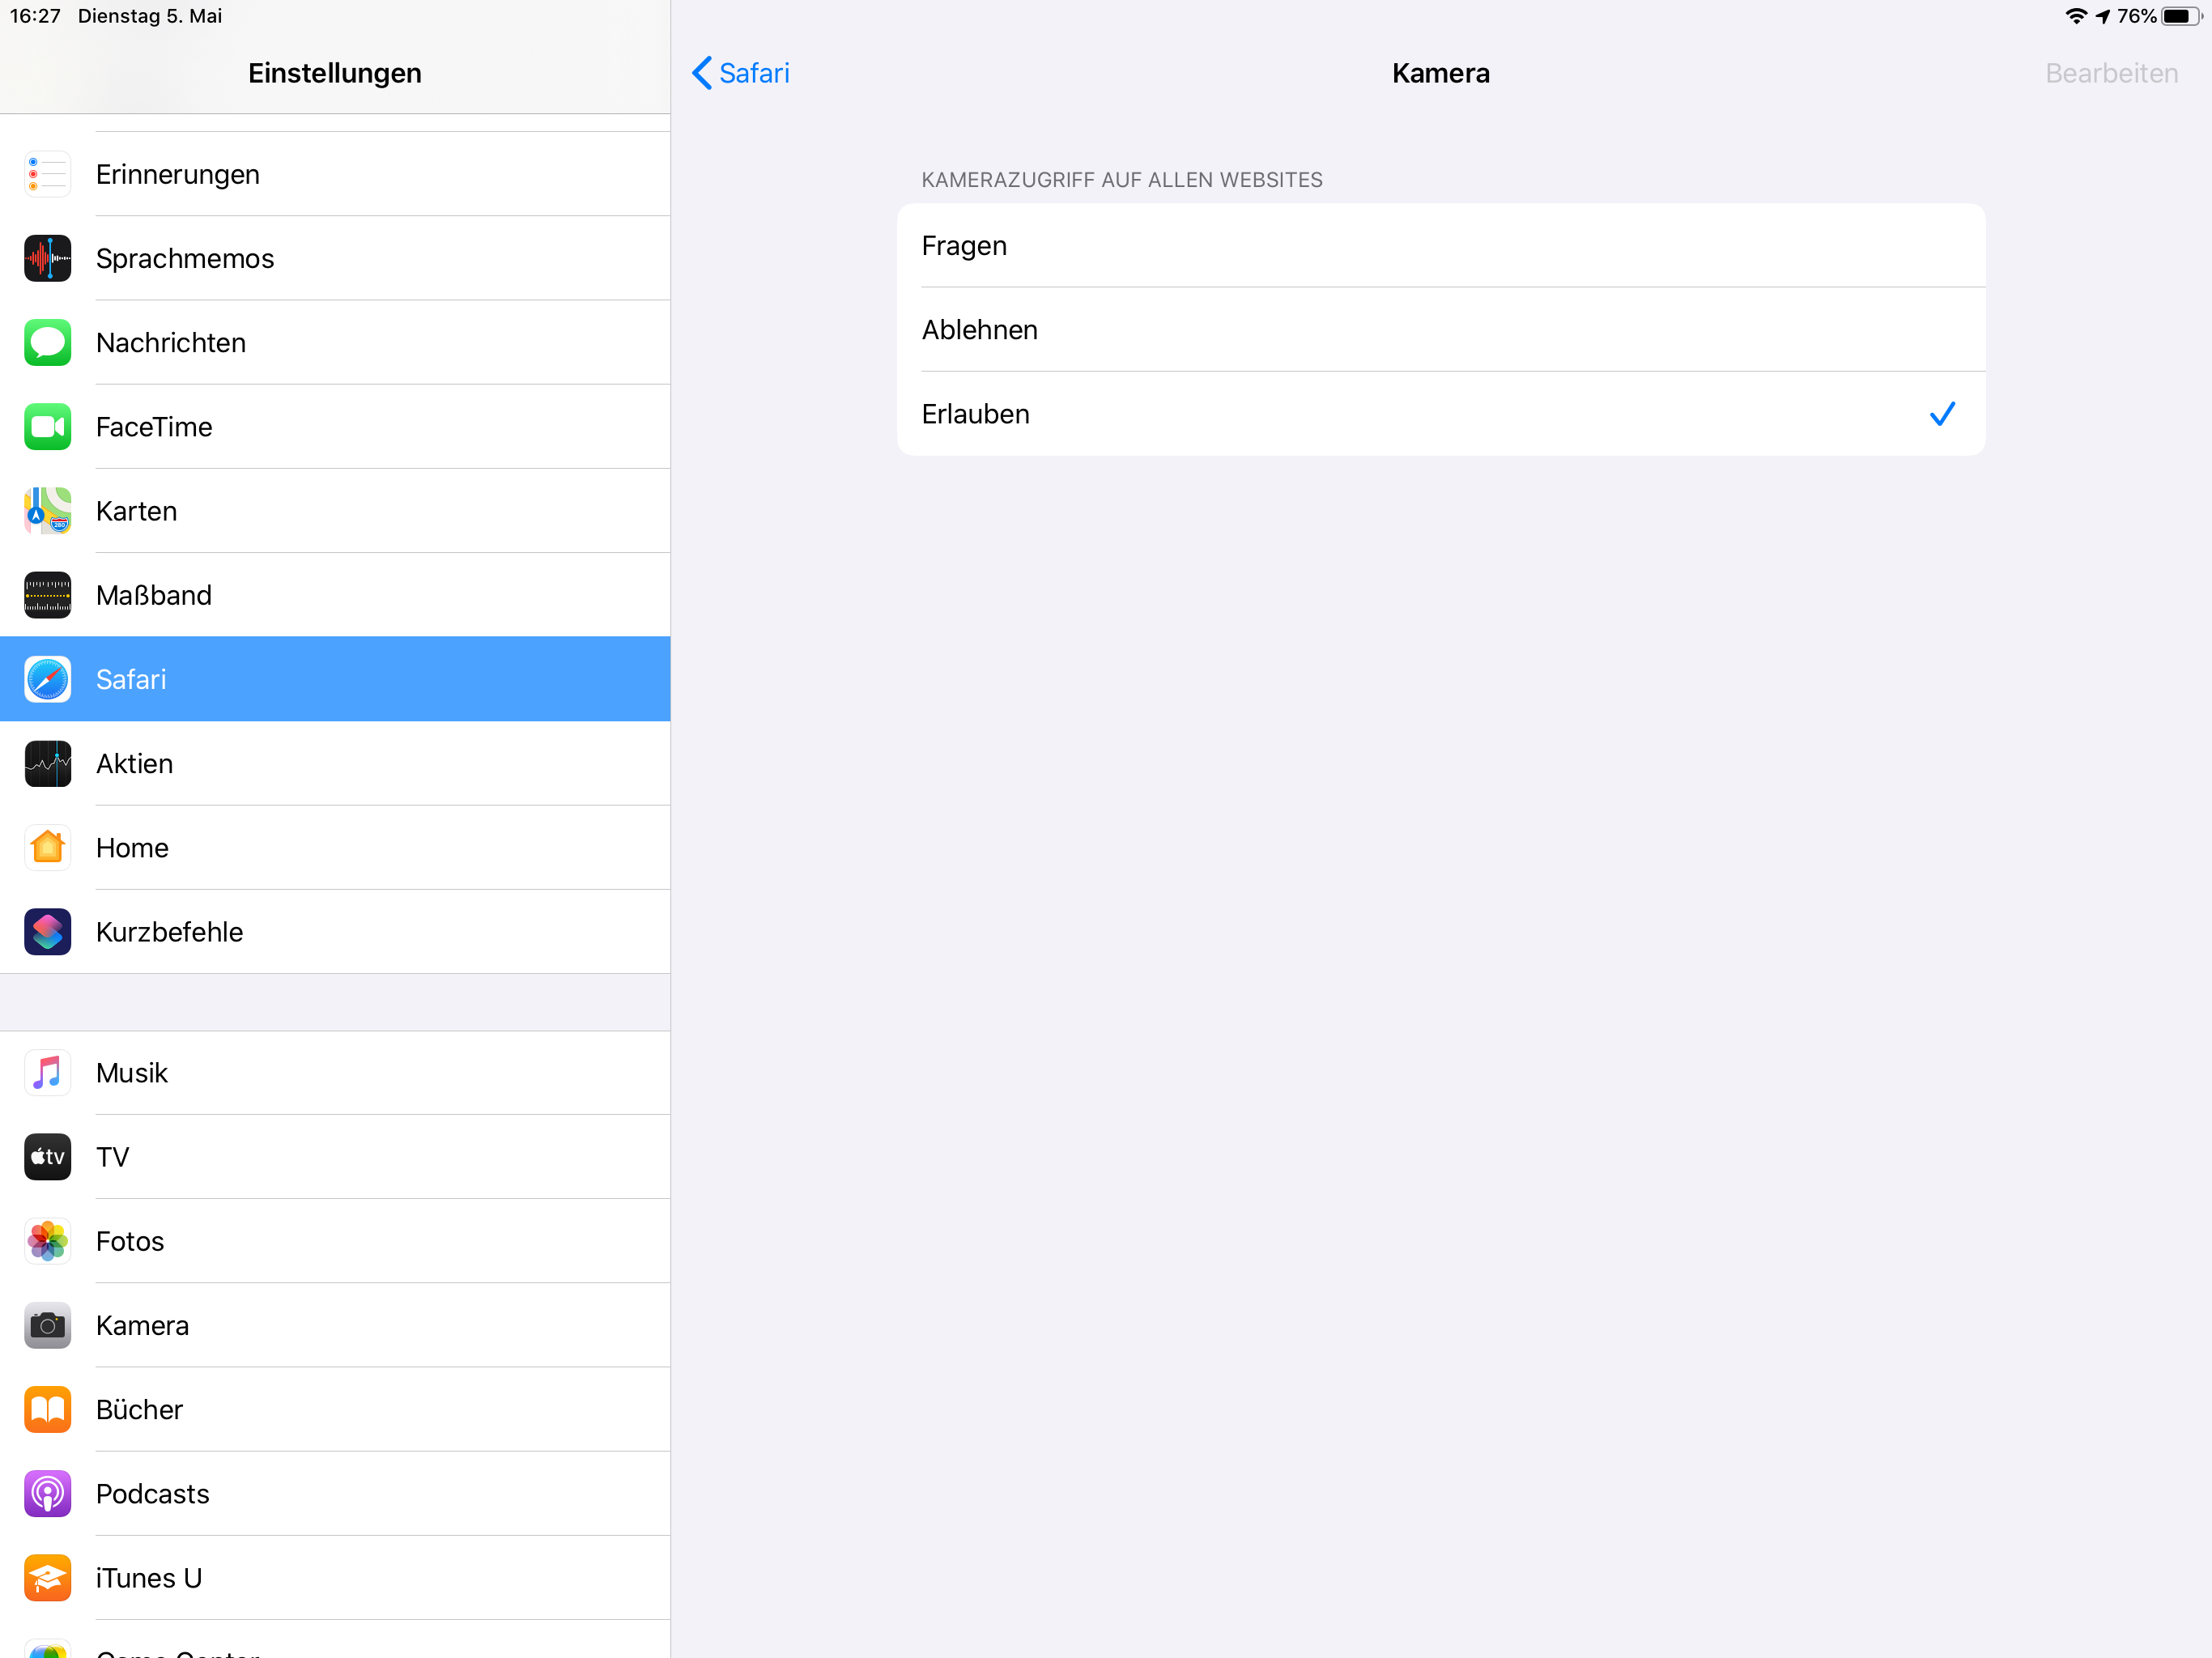
Task: Open Karten settings
Action: coord(335,511)
